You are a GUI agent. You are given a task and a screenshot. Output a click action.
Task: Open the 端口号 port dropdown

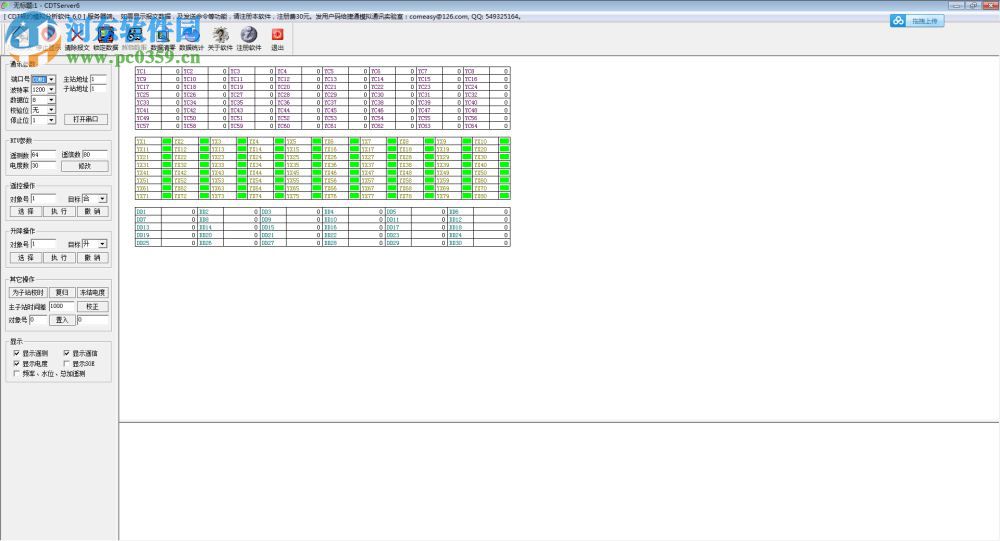click(51, 80)
